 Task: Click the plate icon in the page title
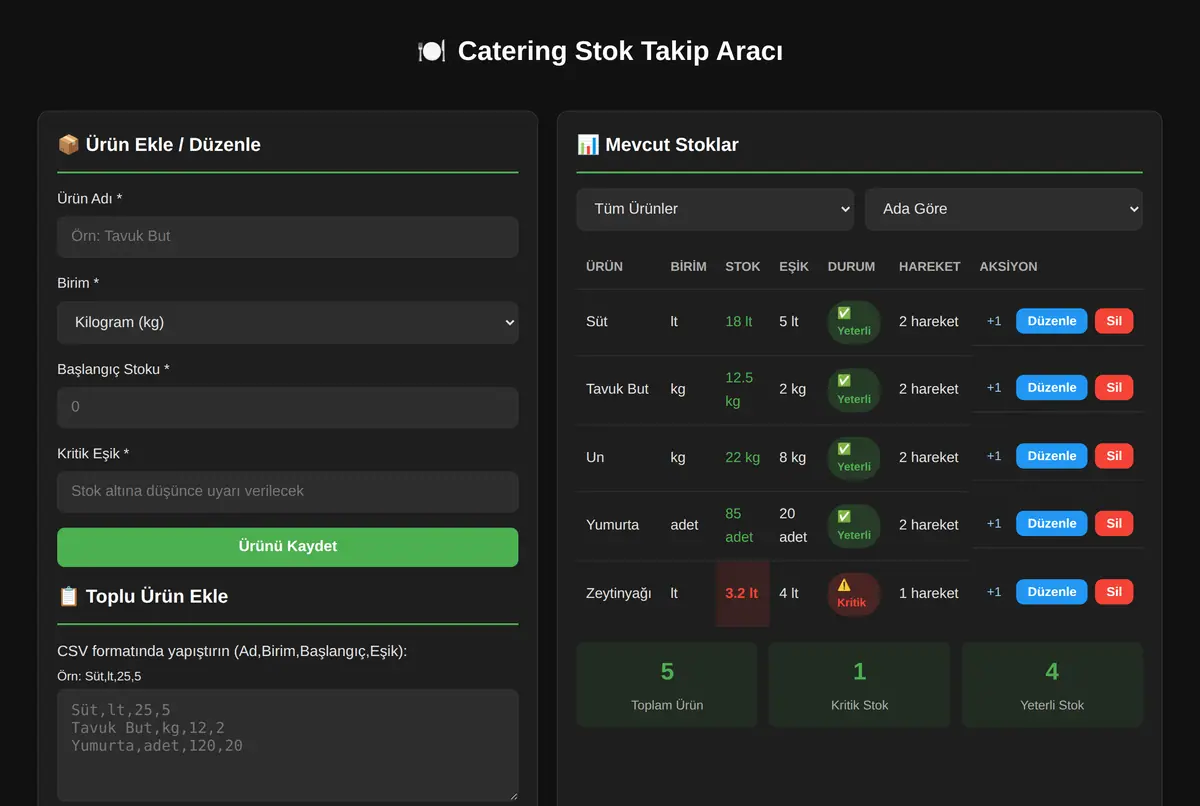tap(431, 51)
